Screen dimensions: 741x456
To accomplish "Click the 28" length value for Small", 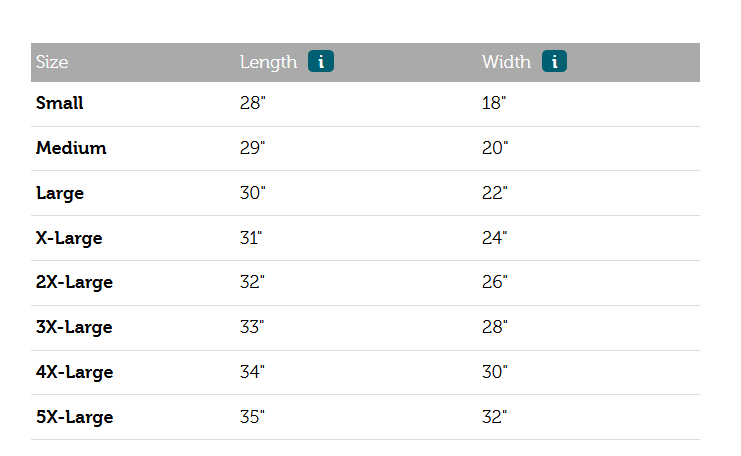I will (x=252, y=103).
